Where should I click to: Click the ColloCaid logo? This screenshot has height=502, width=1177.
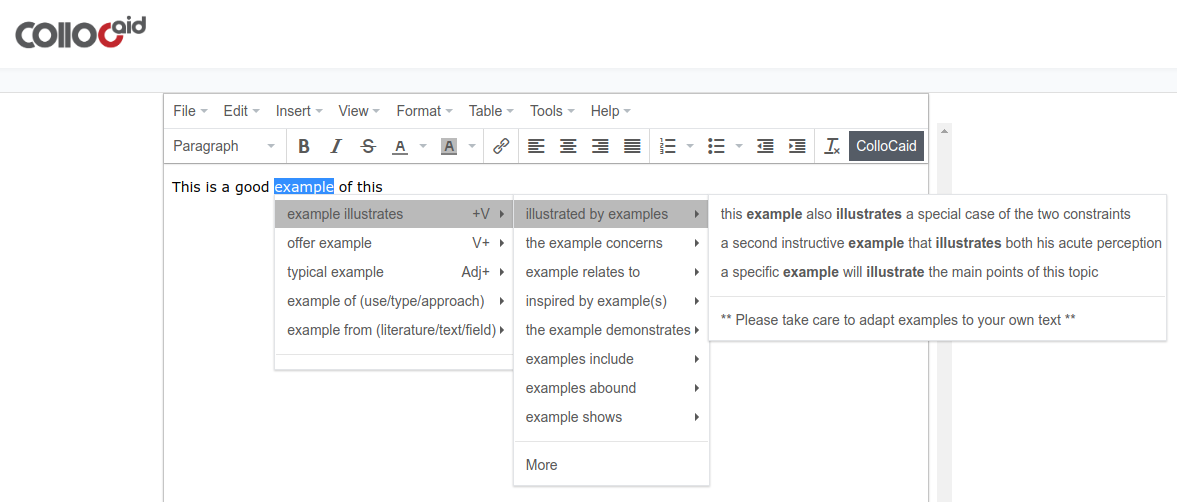(x=80, y=34)
